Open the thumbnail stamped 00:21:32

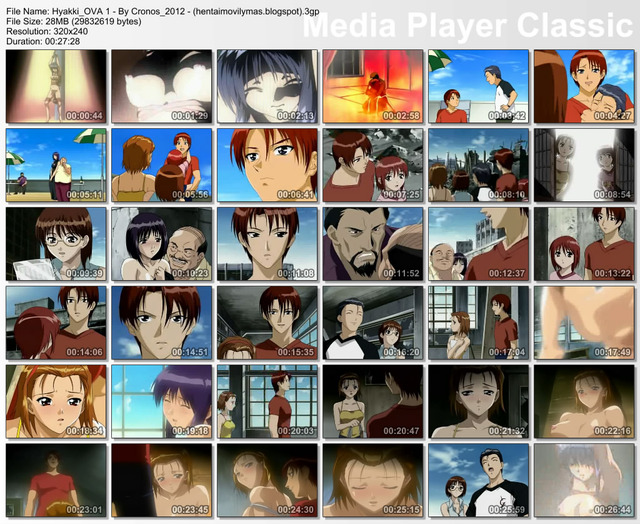[x=478, y=401]
